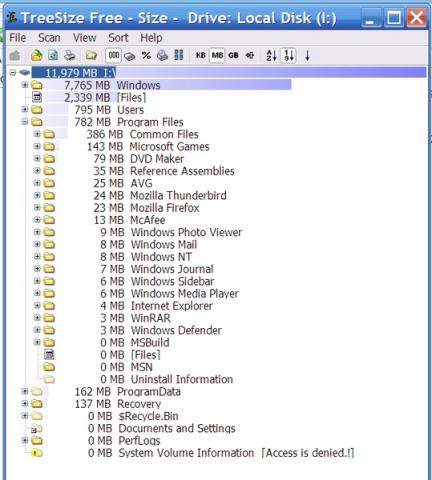Image resolution: width=432 pixels, height=480 pixels.
Task: Expand the Common Files folder node
Action: pos(37,134)
